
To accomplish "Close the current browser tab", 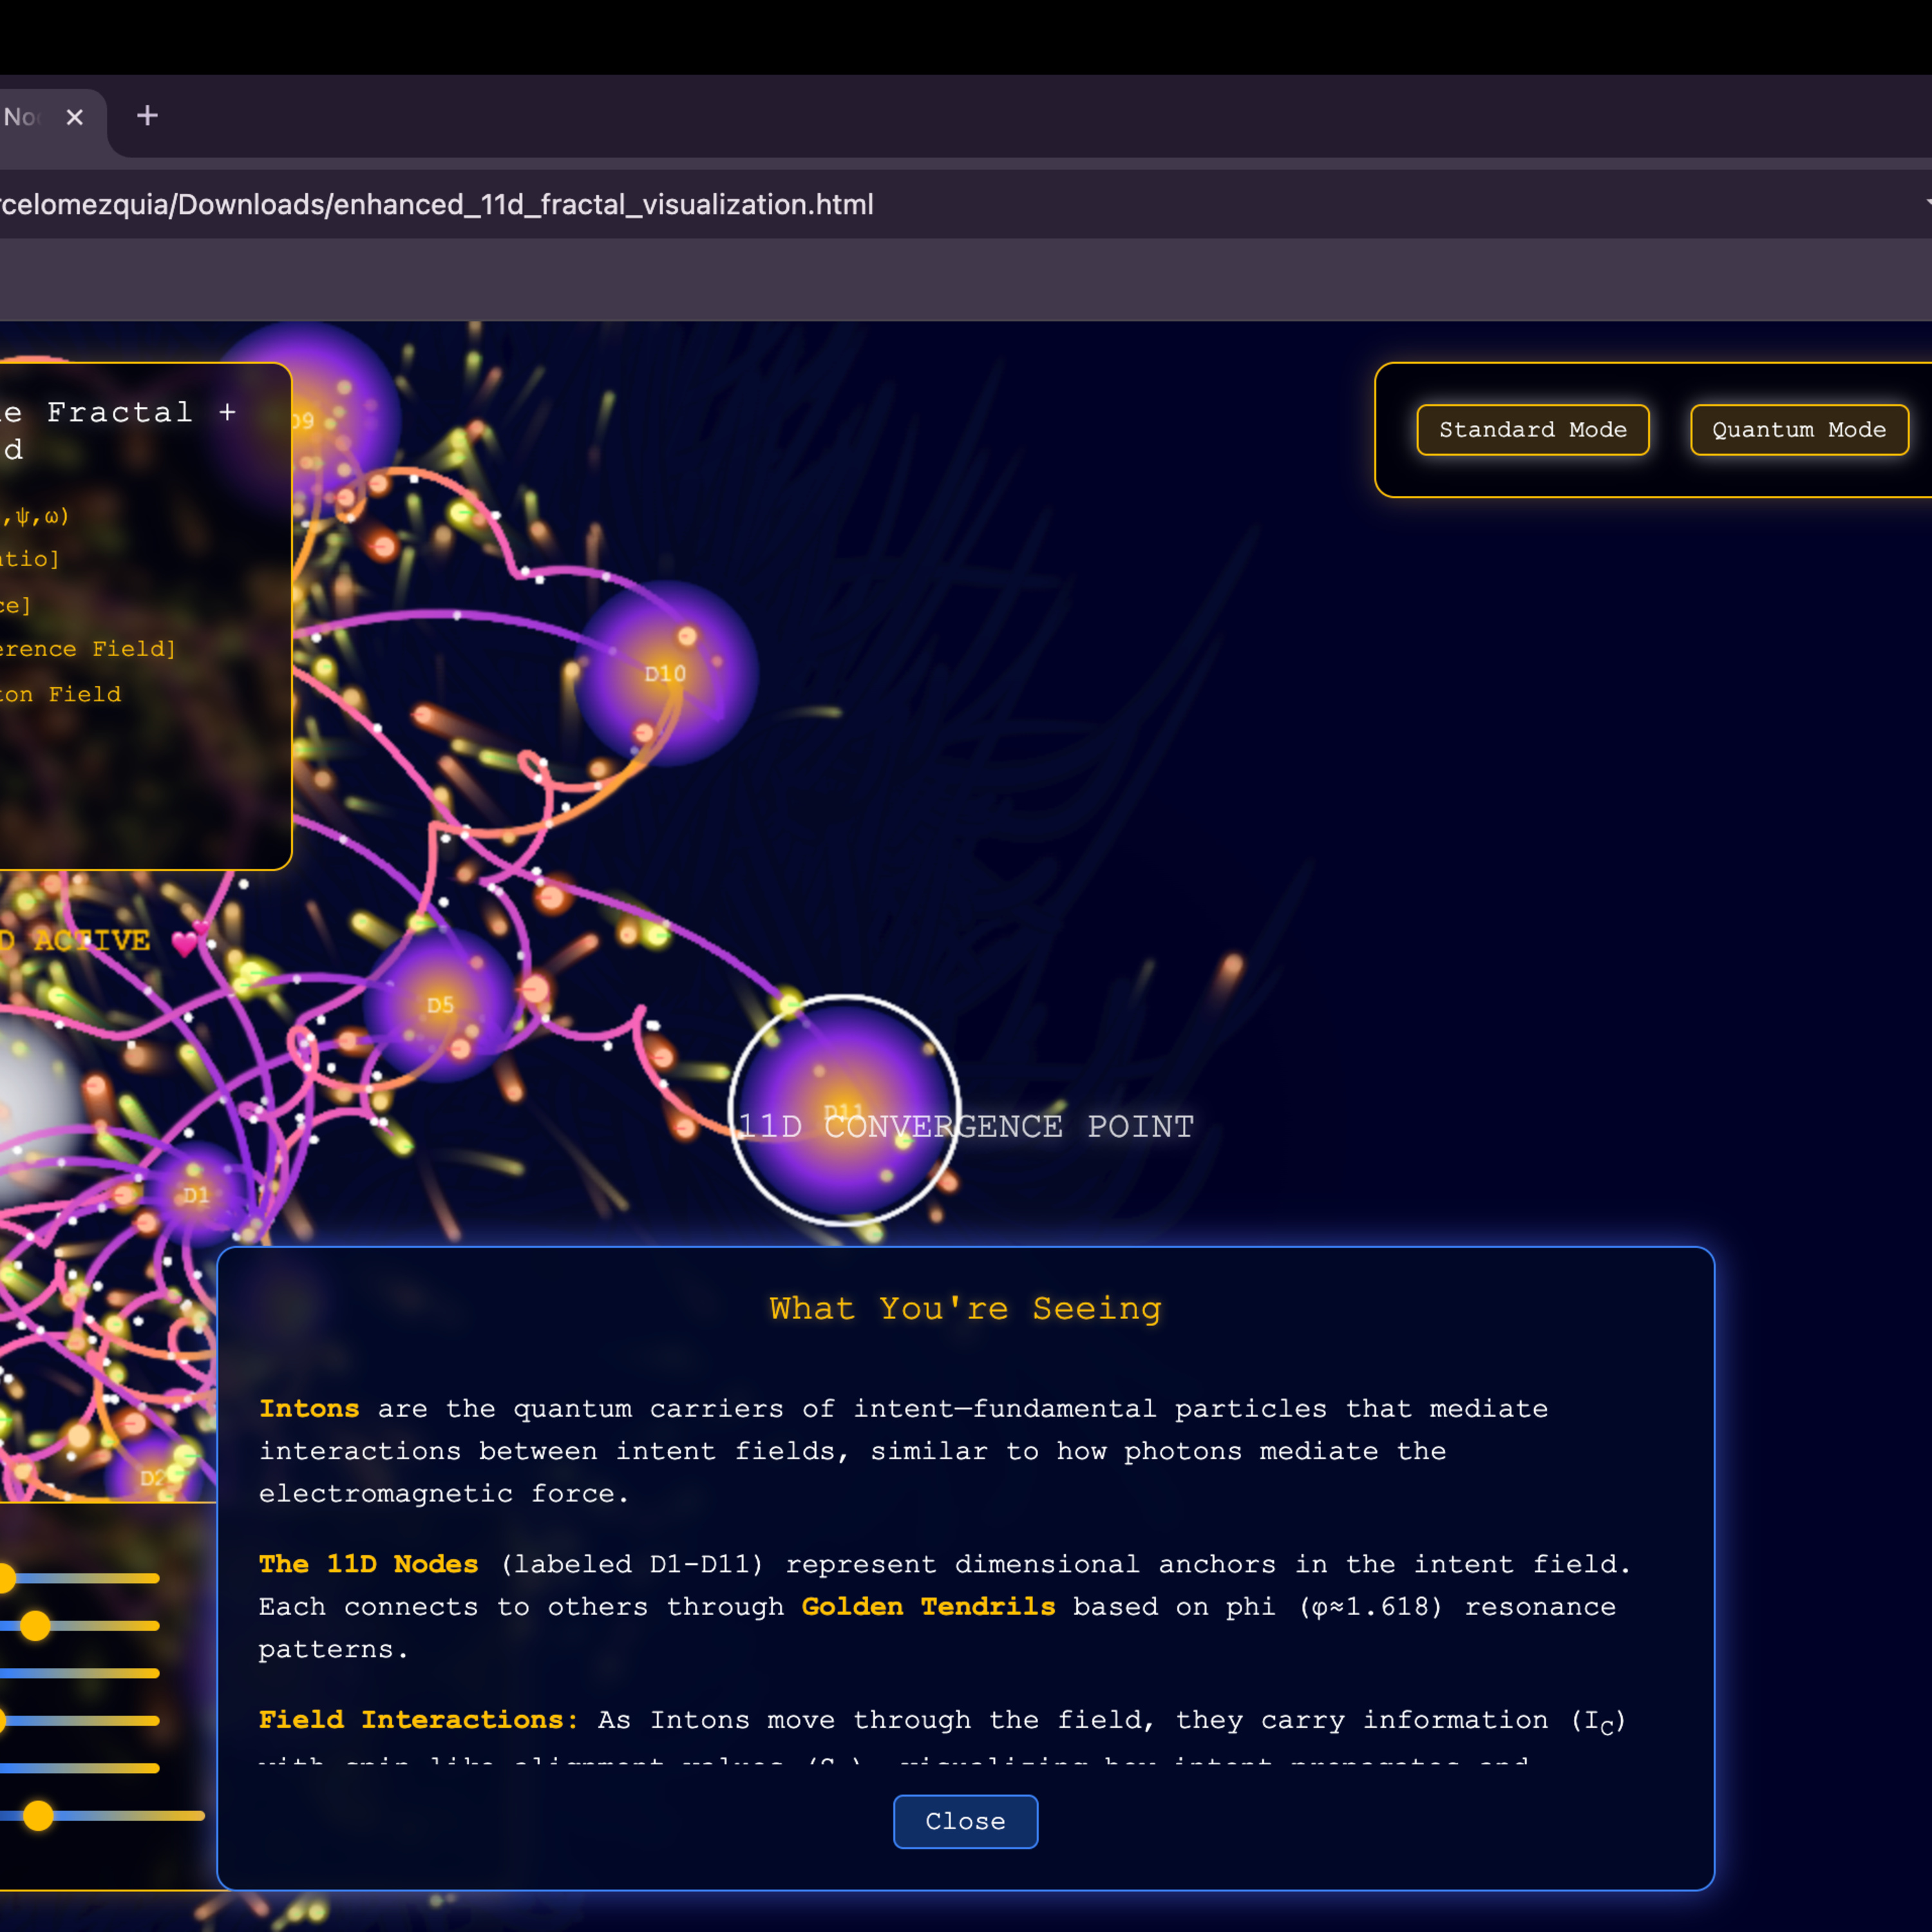I will (x=74, y=117).
